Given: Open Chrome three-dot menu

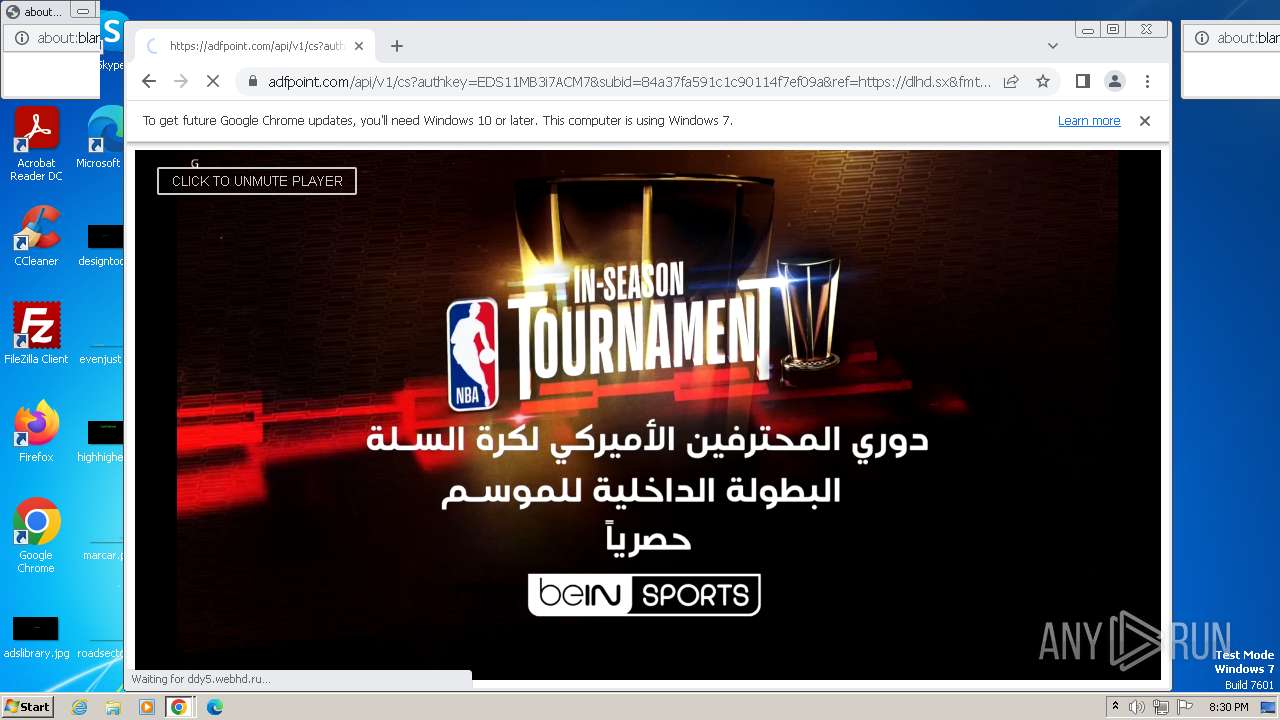Looking at the screenshot, I should click(x=1147, y=81).
